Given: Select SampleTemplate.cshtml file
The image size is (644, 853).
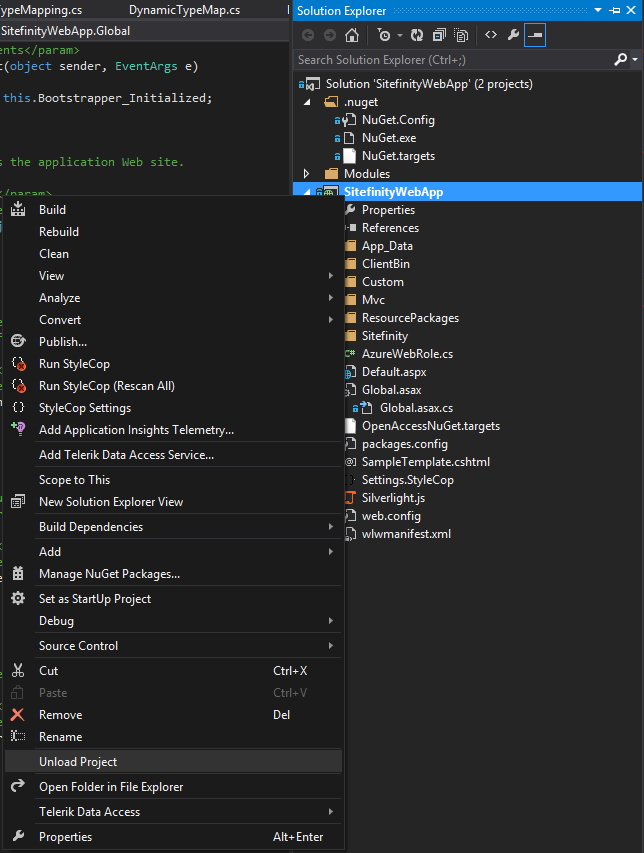Looking at the screenshot, I should point(426,462).
